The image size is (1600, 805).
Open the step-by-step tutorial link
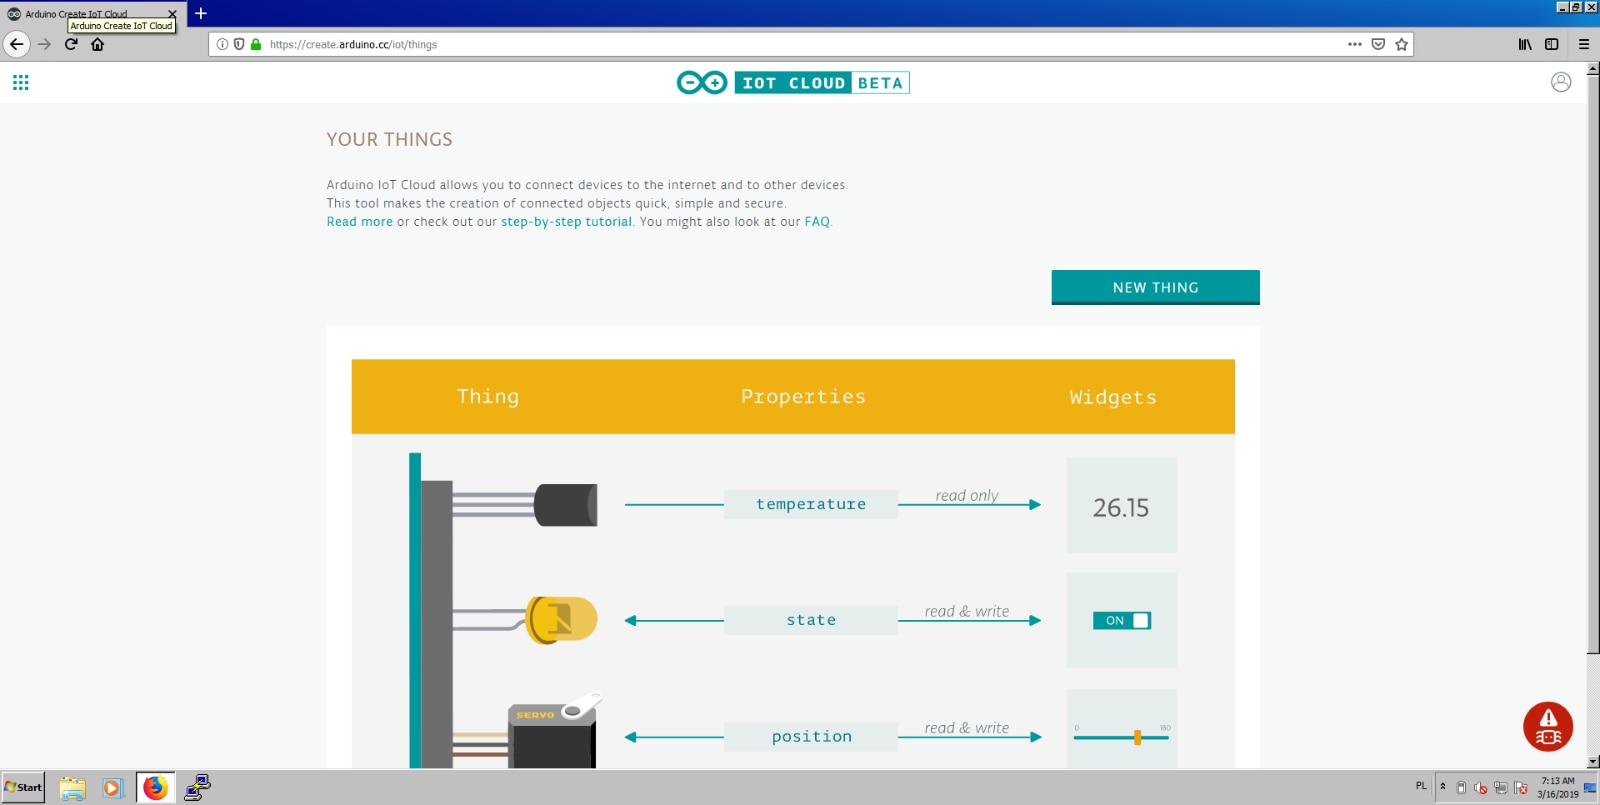(x=566, y=222)
